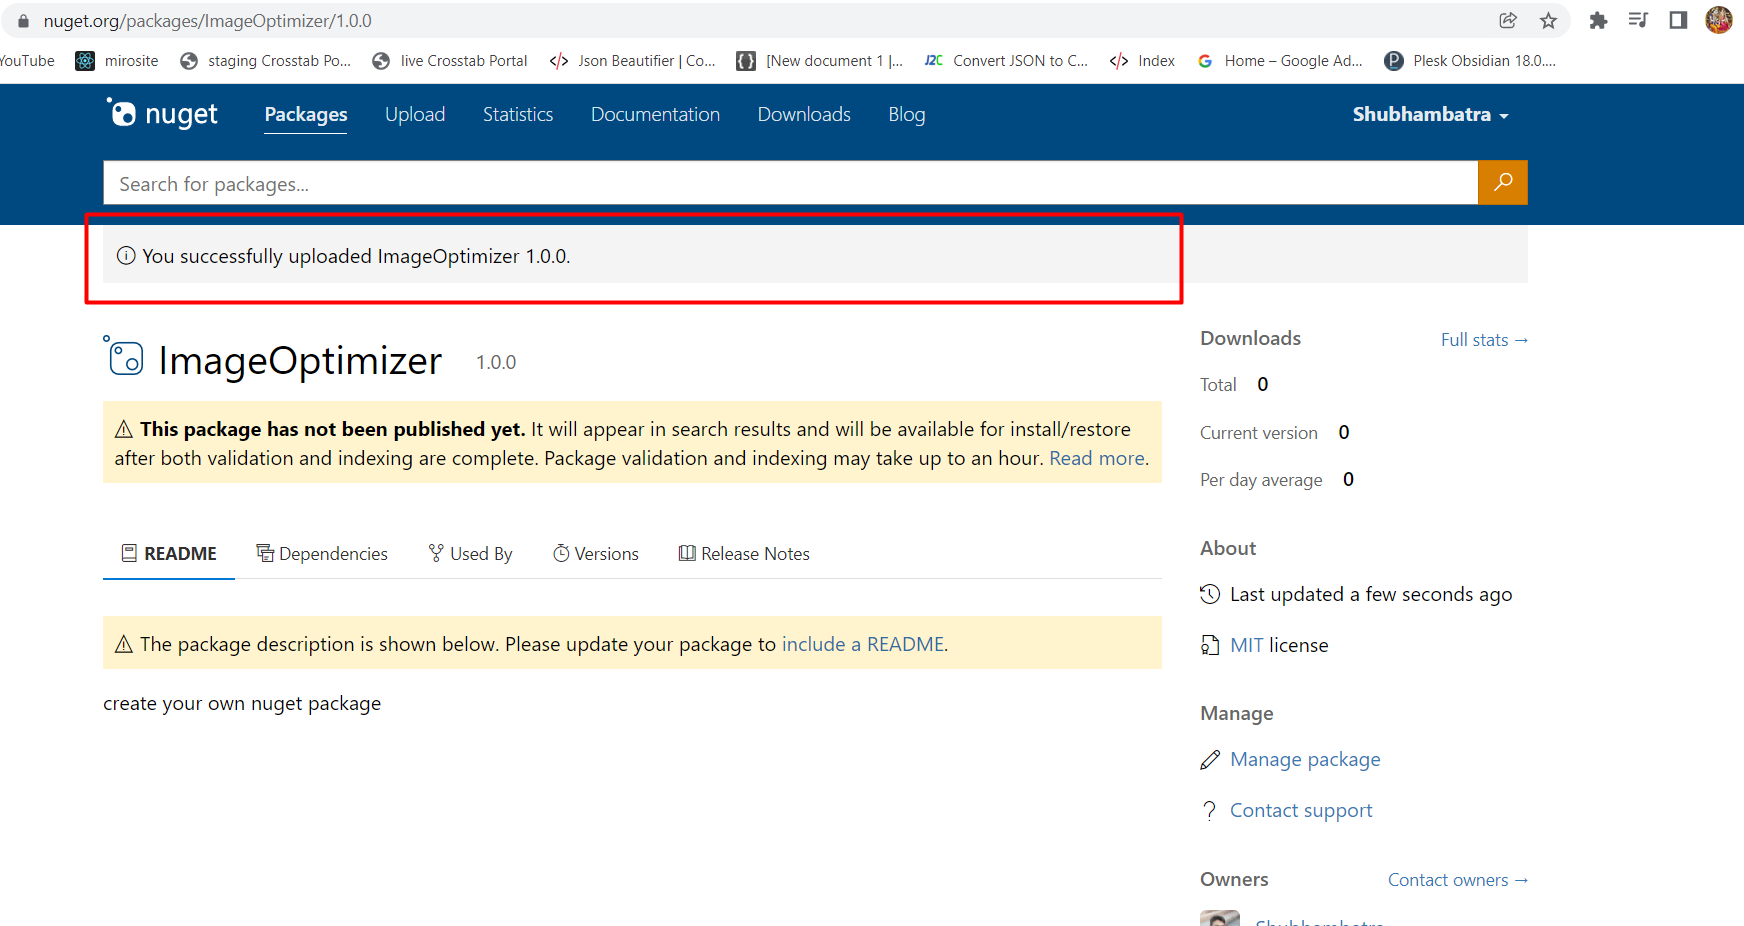The image size is (1744, 926).
Task: Open the Statistics menu item
Action: 518,115
